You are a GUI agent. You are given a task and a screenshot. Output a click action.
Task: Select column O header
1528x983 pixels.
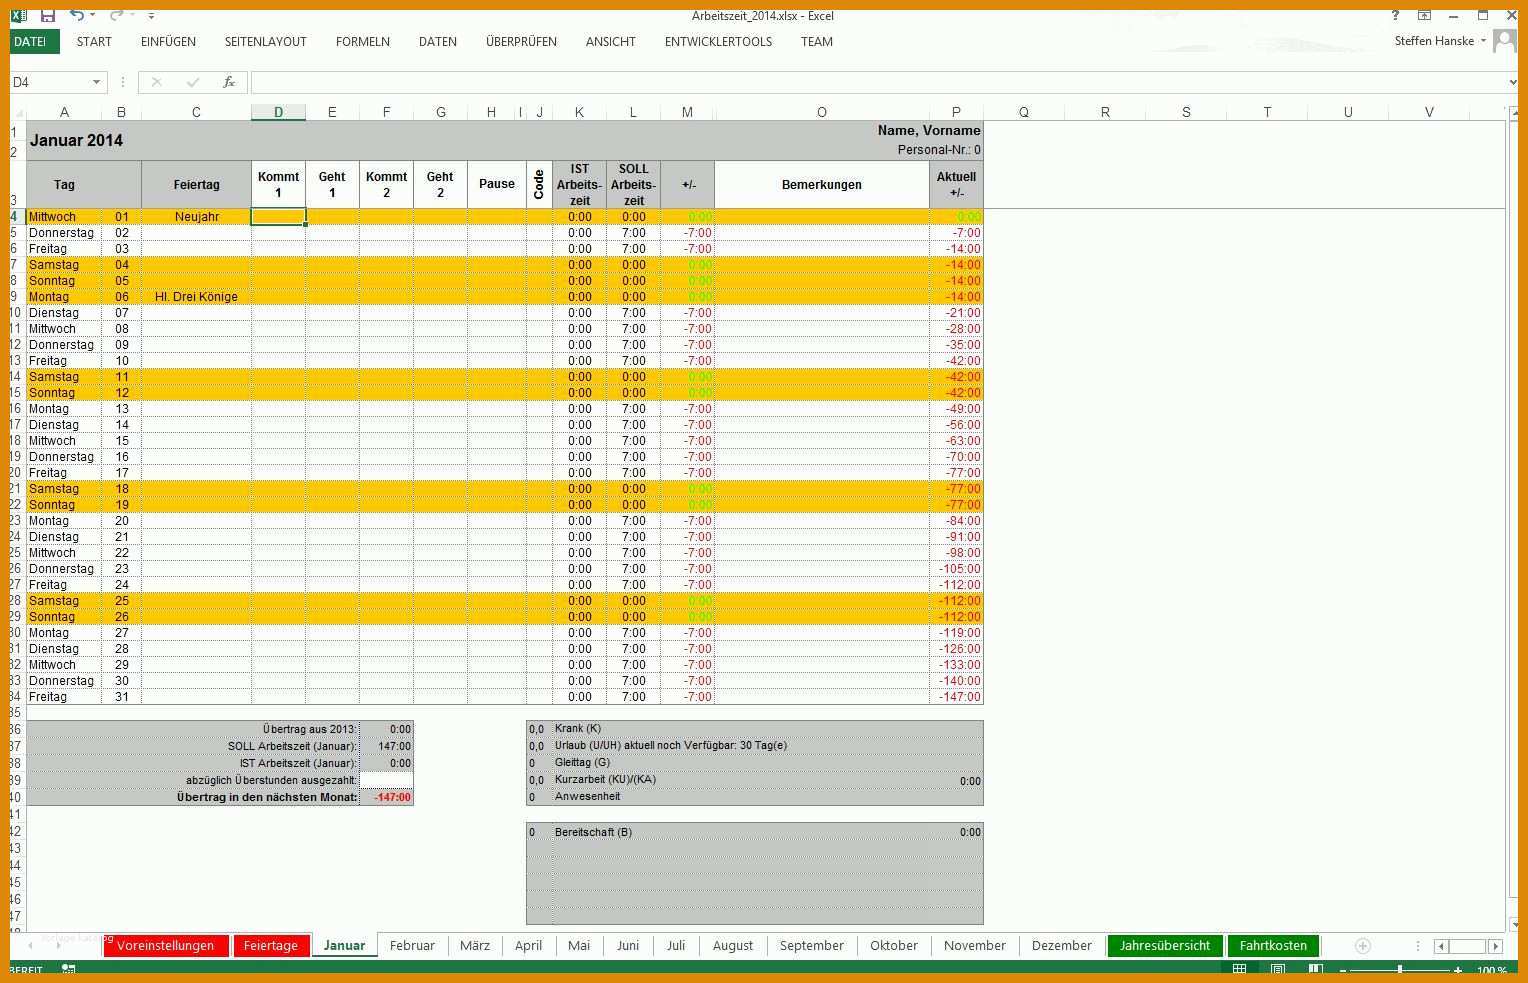[x=822, y=112]
